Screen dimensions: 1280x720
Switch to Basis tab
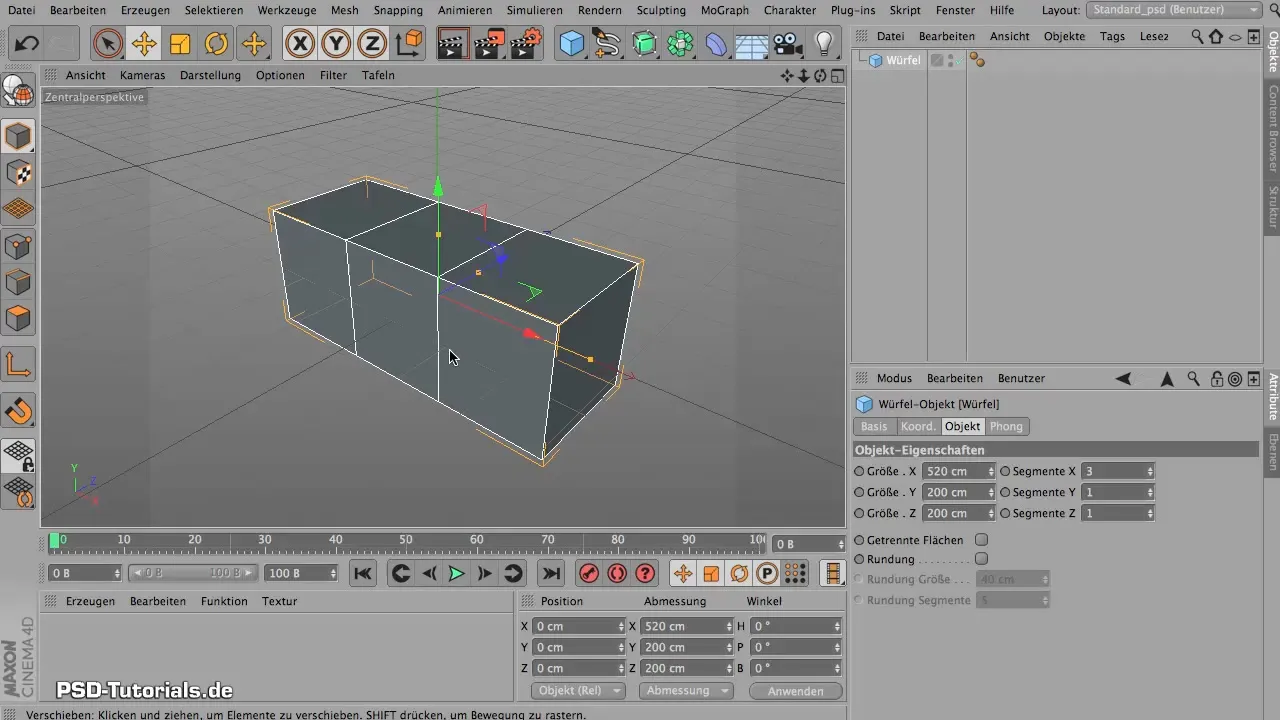[x=874, y=426]
